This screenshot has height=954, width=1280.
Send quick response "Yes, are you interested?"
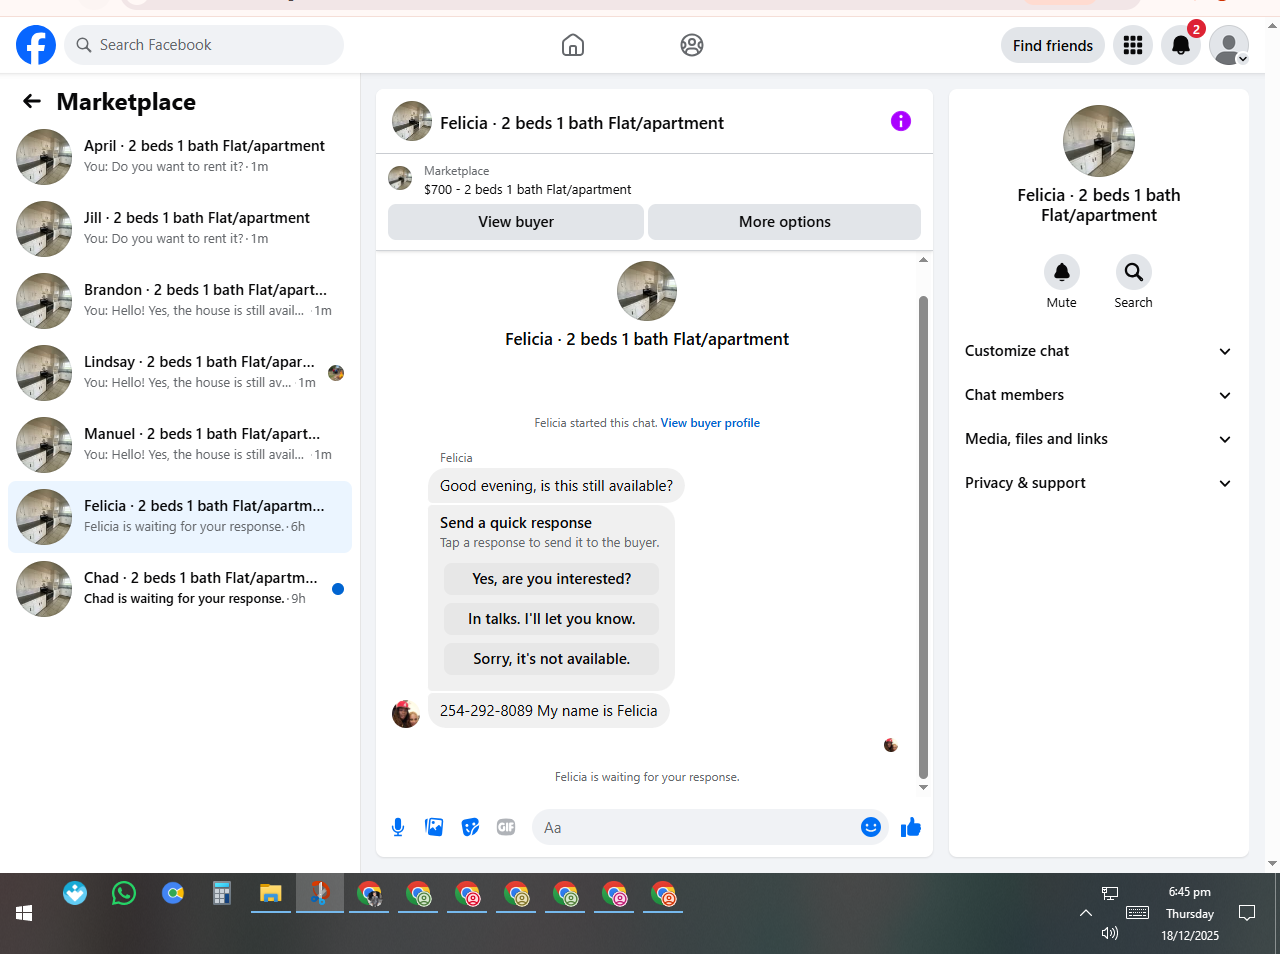tap(552, 579)
